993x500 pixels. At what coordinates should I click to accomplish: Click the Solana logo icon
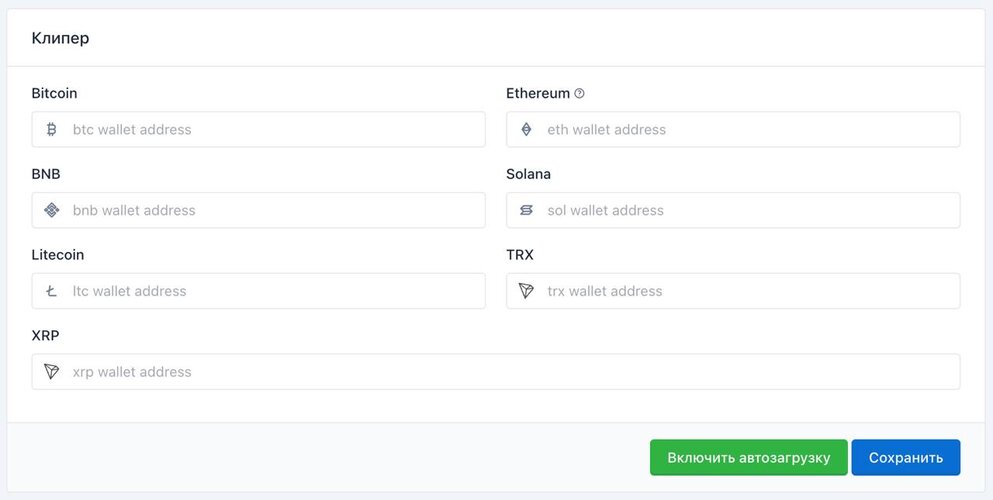pos(526,210)
